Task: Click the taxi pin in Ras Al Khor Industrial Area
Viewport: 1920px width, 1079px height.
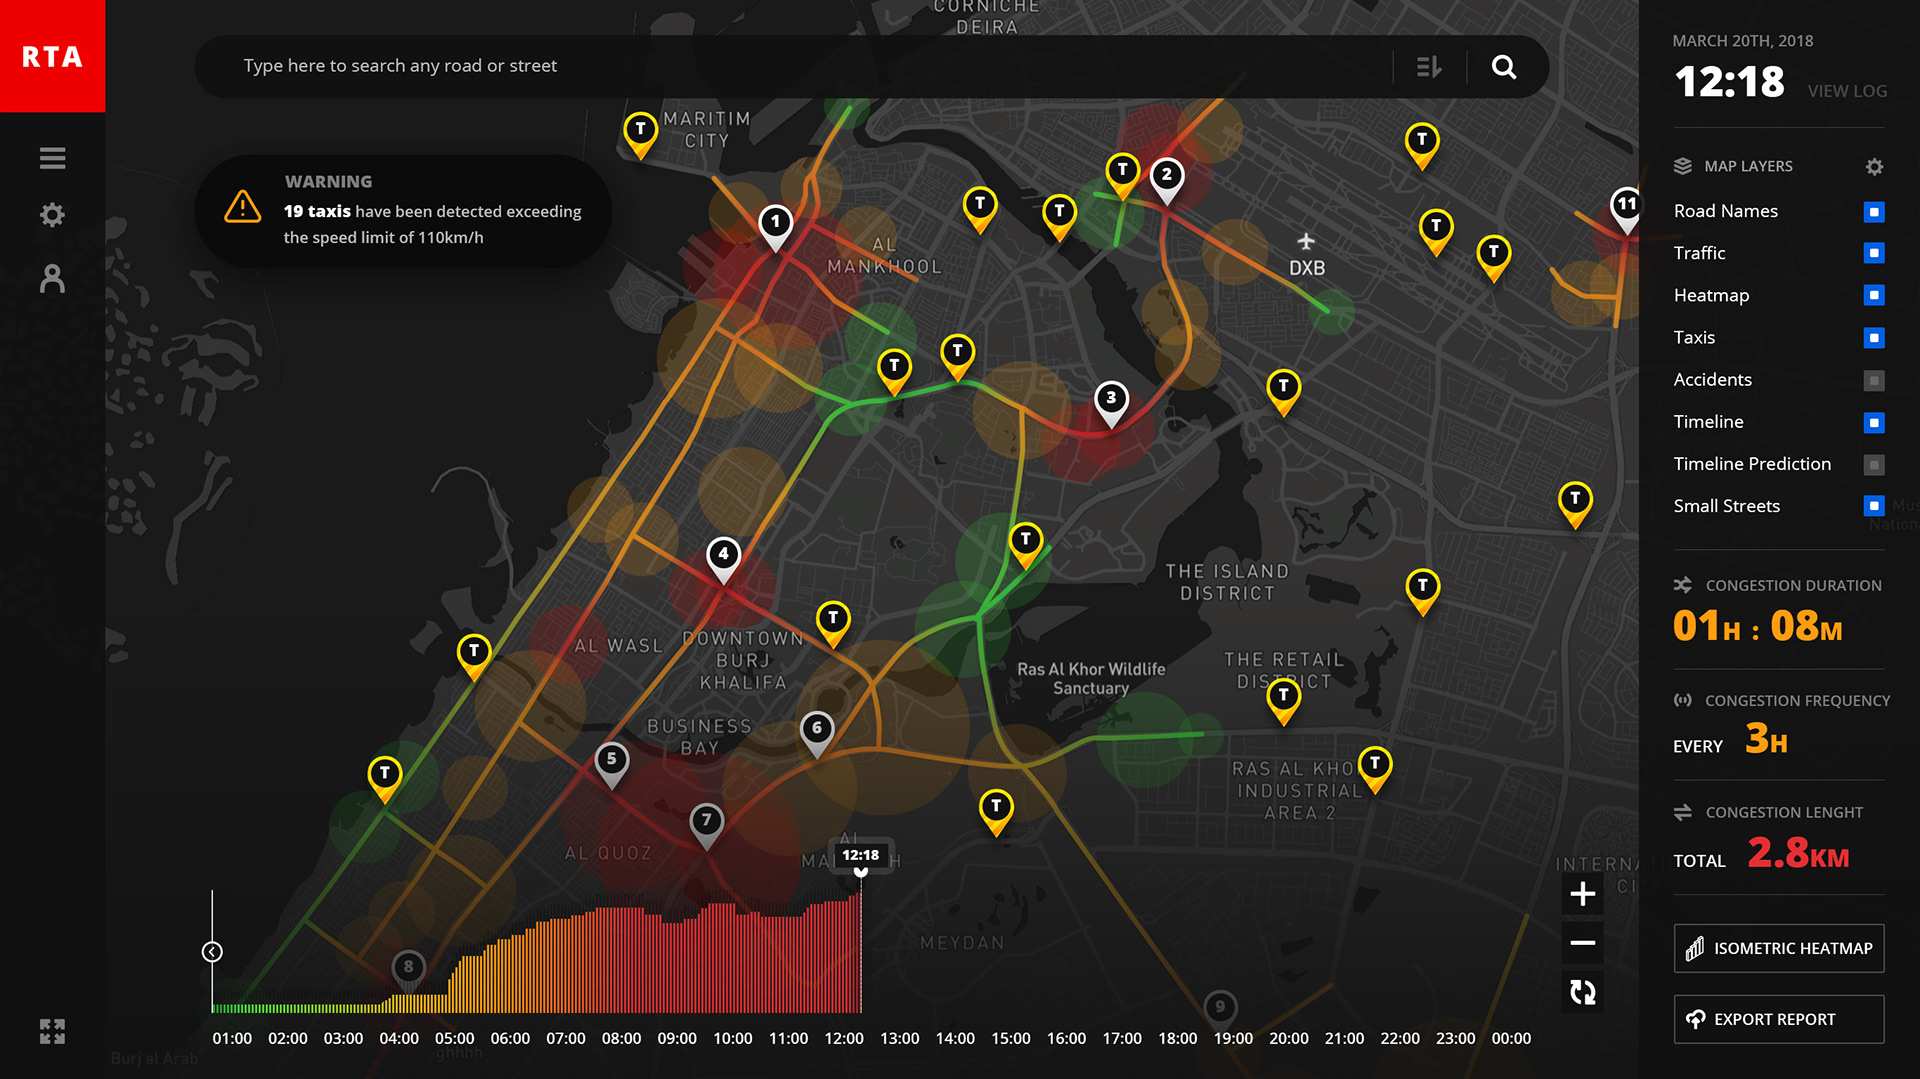Action: coord(1375,768)
